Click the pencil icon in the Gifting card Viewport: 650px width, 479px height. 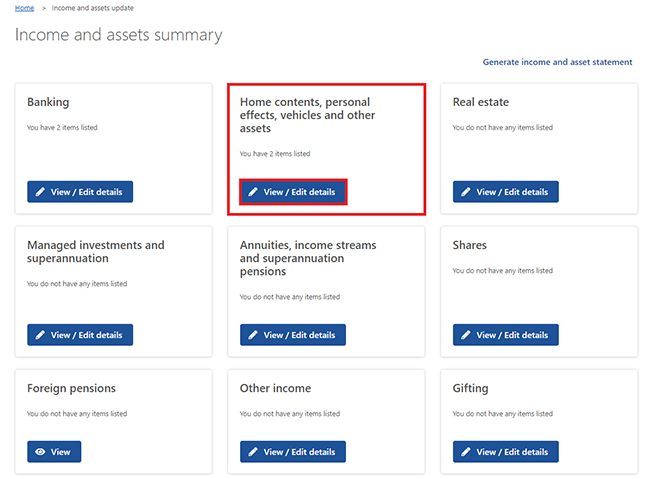pyautogui.click(x=466, y=452)
